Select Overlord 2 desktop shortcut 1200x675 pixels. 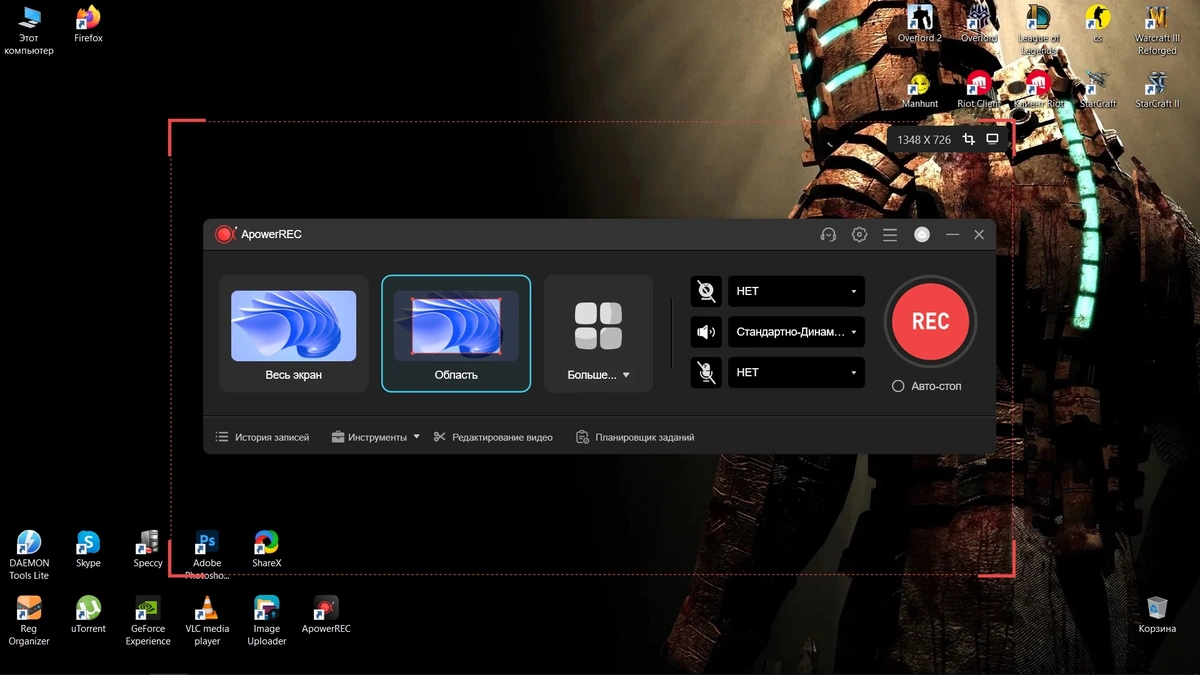click(x=920, y=25)
